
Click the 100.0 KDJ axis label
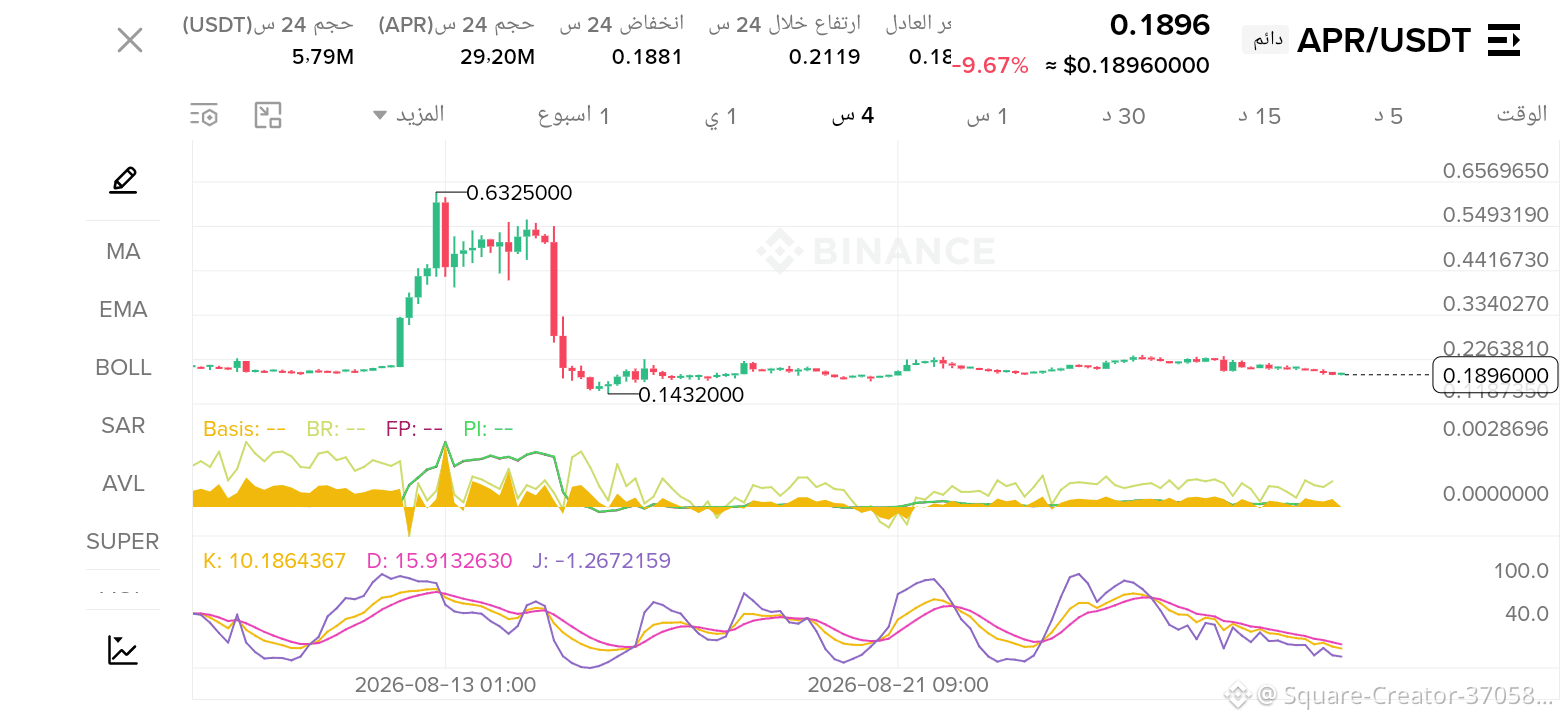click(x=1520, y=571)
